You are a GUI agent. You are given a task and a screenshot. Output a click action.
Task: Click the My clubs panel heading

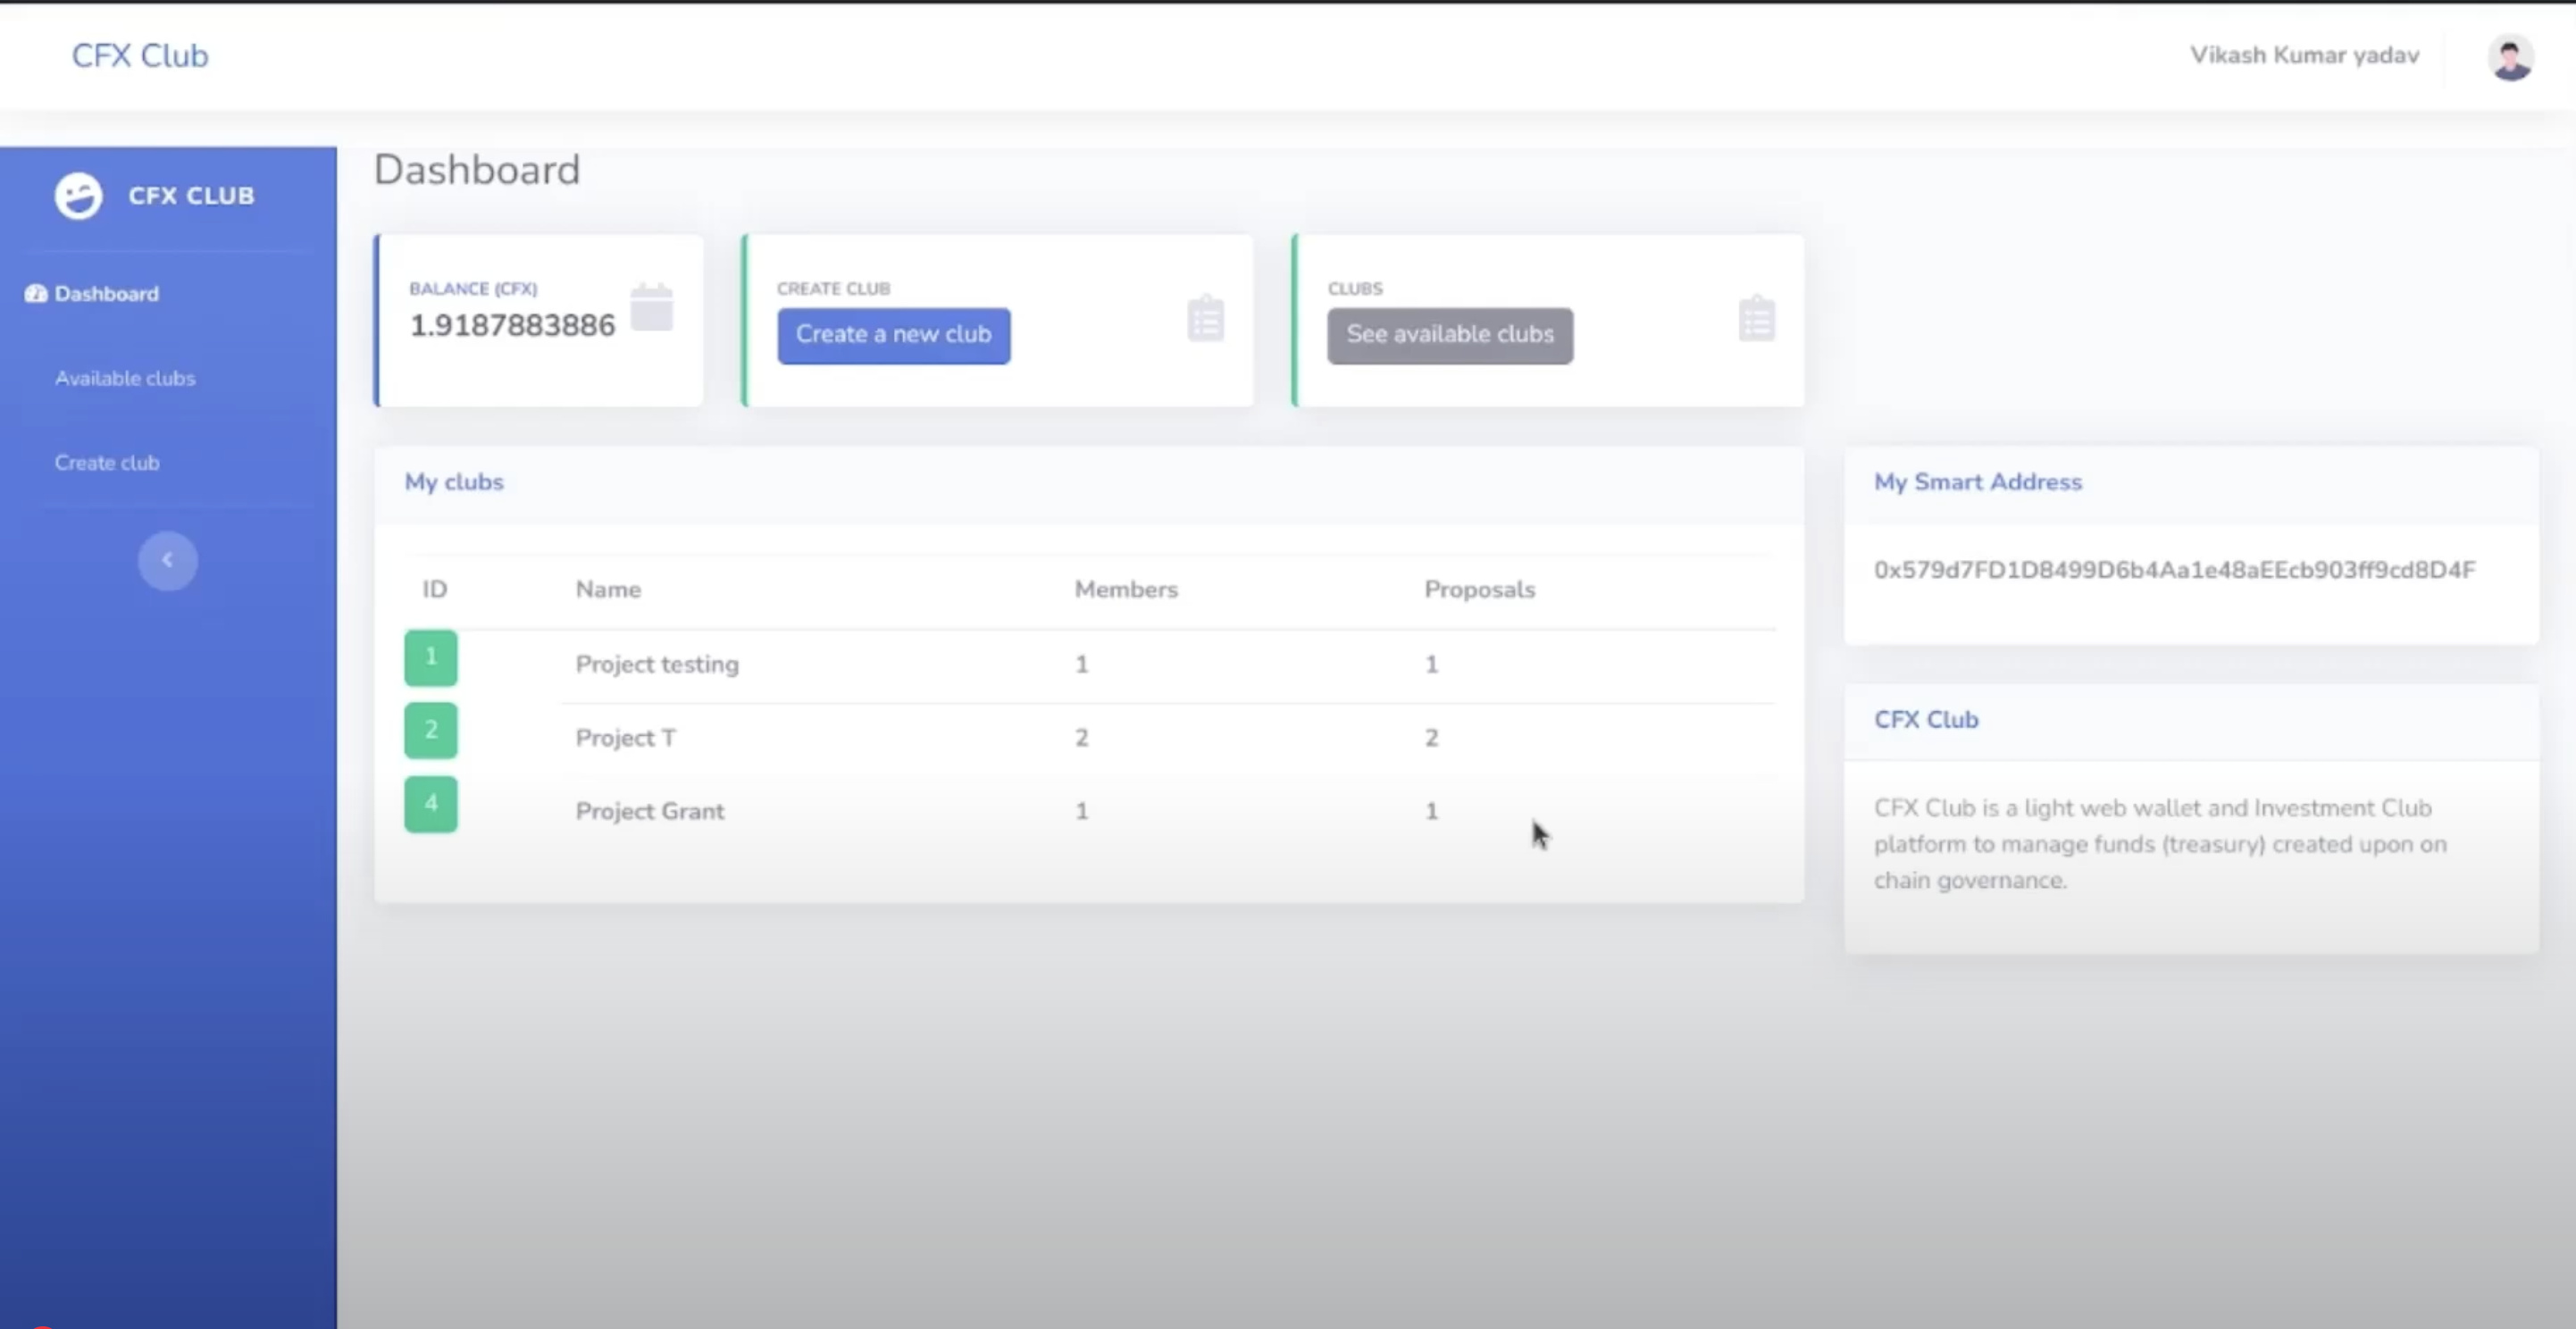click(454, 482)
